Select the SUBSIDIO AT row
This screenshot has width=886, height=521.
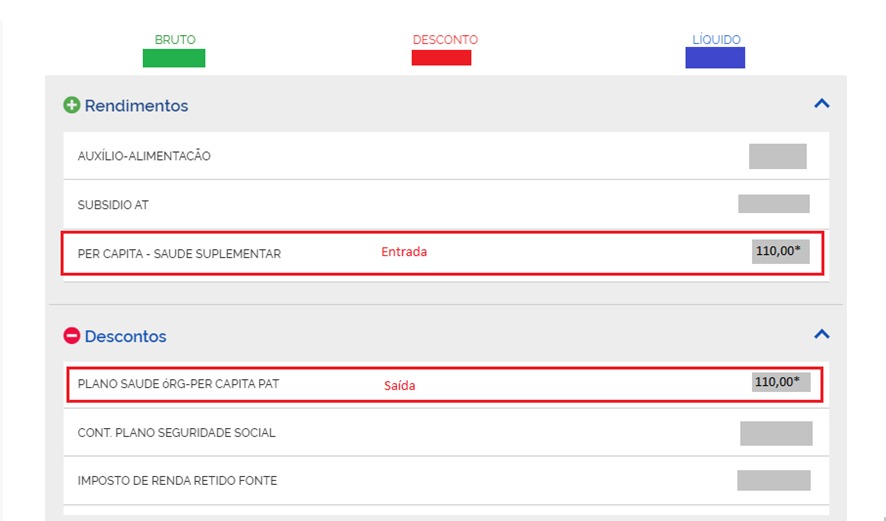click(113, 205)
